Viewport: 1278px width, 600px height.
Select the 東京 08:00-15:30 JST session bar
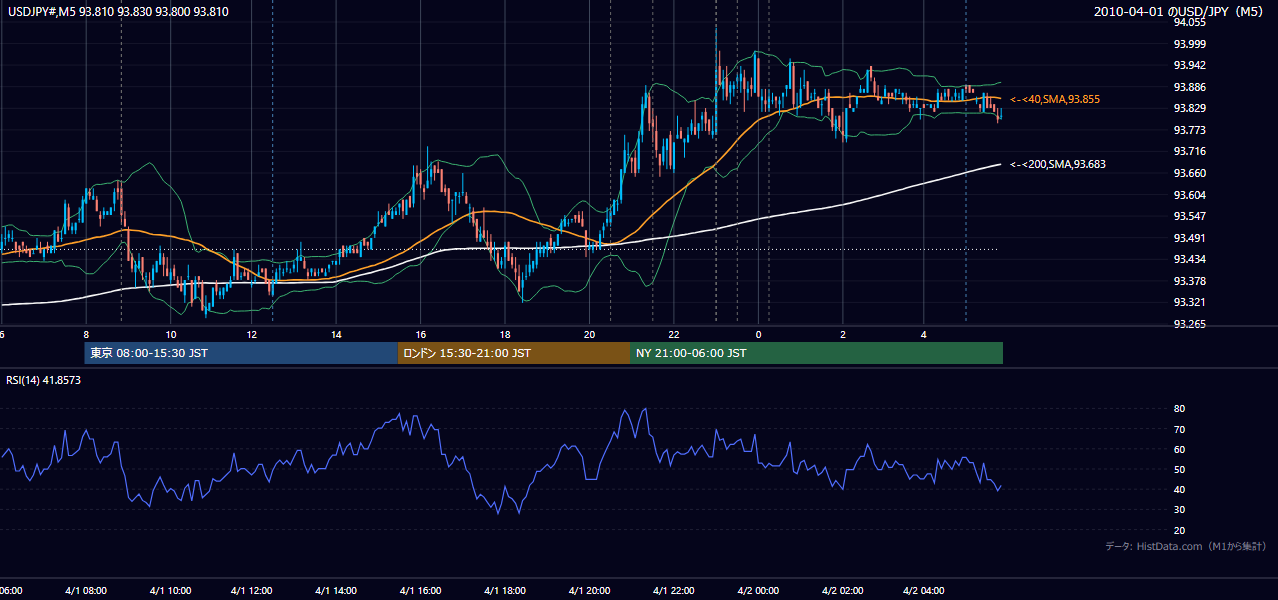click(241, 353)
